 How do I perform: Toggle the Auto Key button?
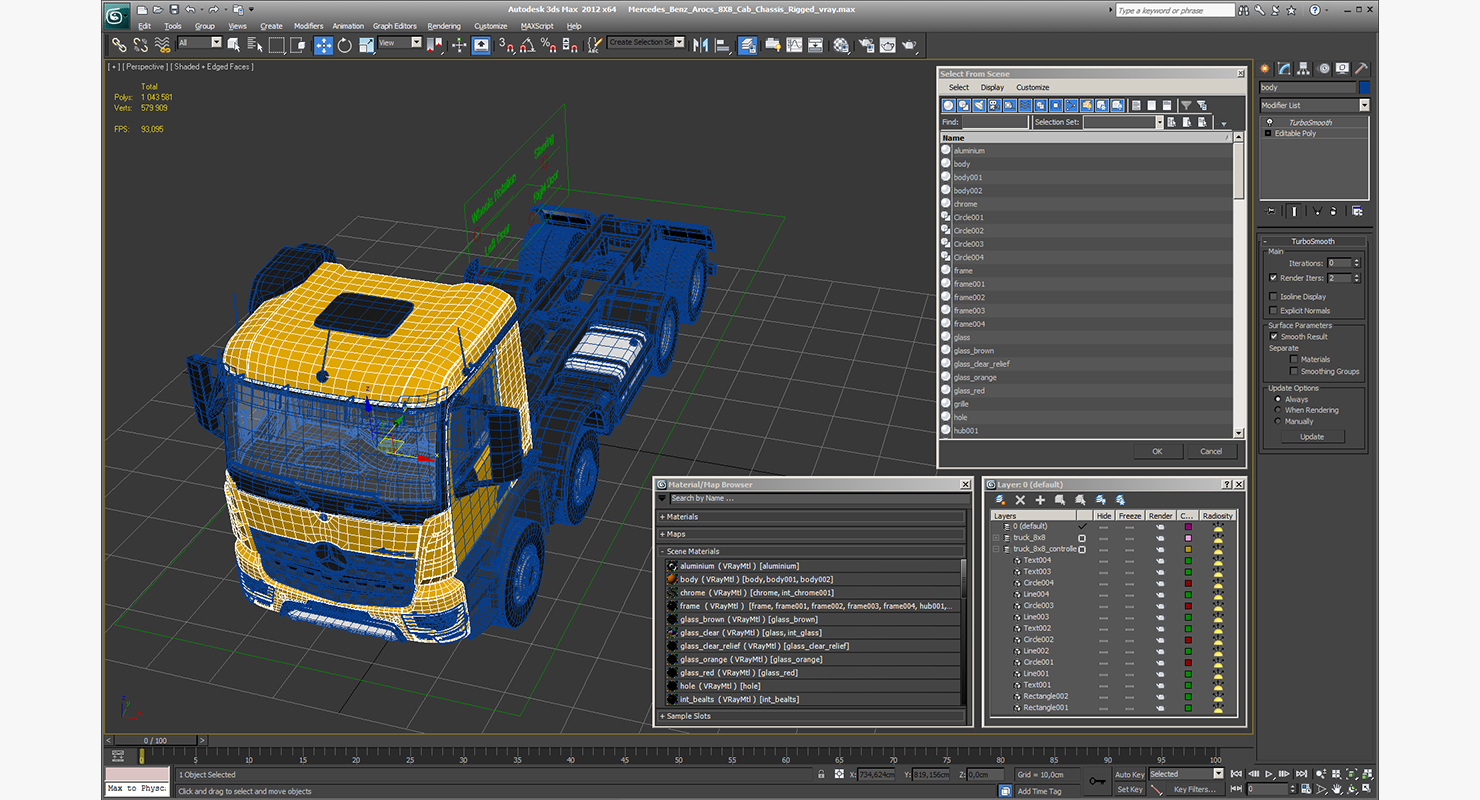click(x=1129, y=774)
